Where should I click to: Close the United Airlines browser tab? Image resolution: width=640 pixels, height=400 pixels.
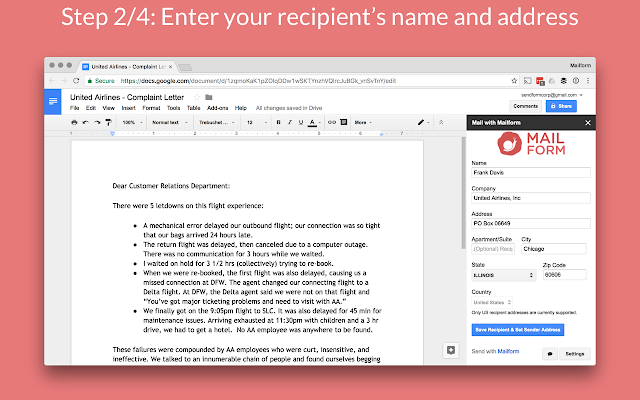pyautogui.click(x=170, y=67)
